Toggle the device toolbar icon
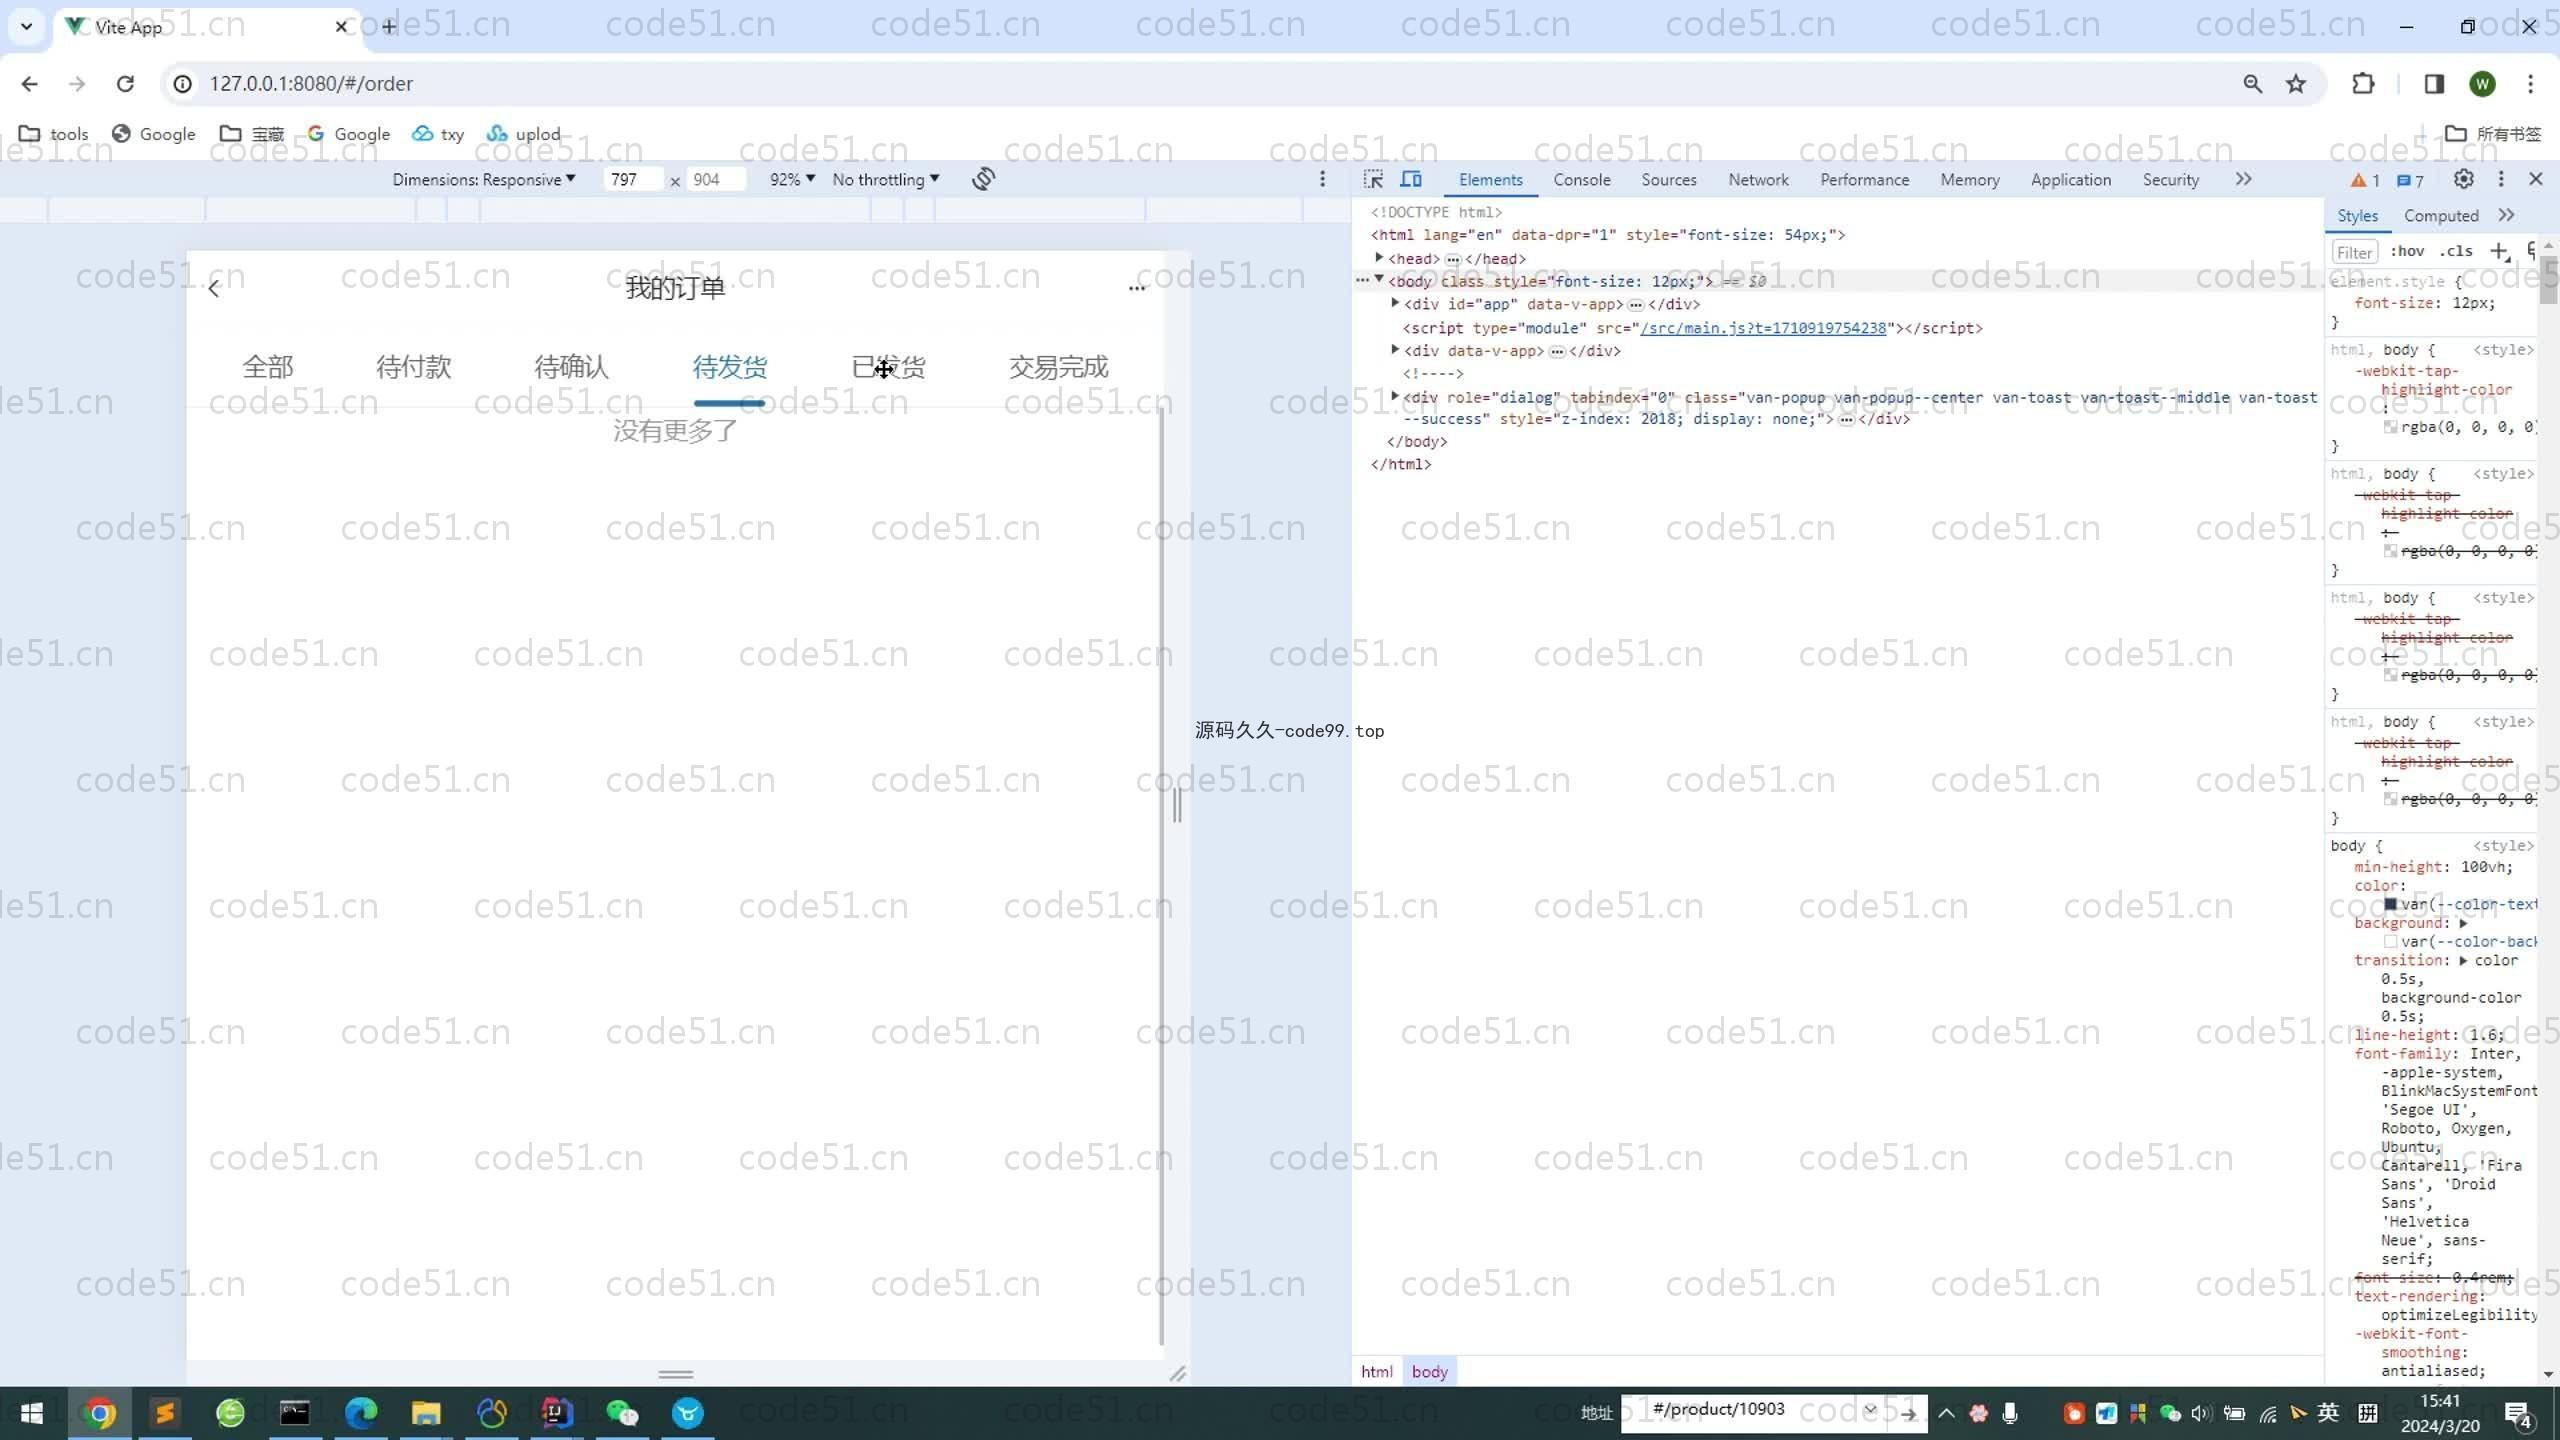The height and width of the screenshot is (1440, 2560). [1411, 179]
